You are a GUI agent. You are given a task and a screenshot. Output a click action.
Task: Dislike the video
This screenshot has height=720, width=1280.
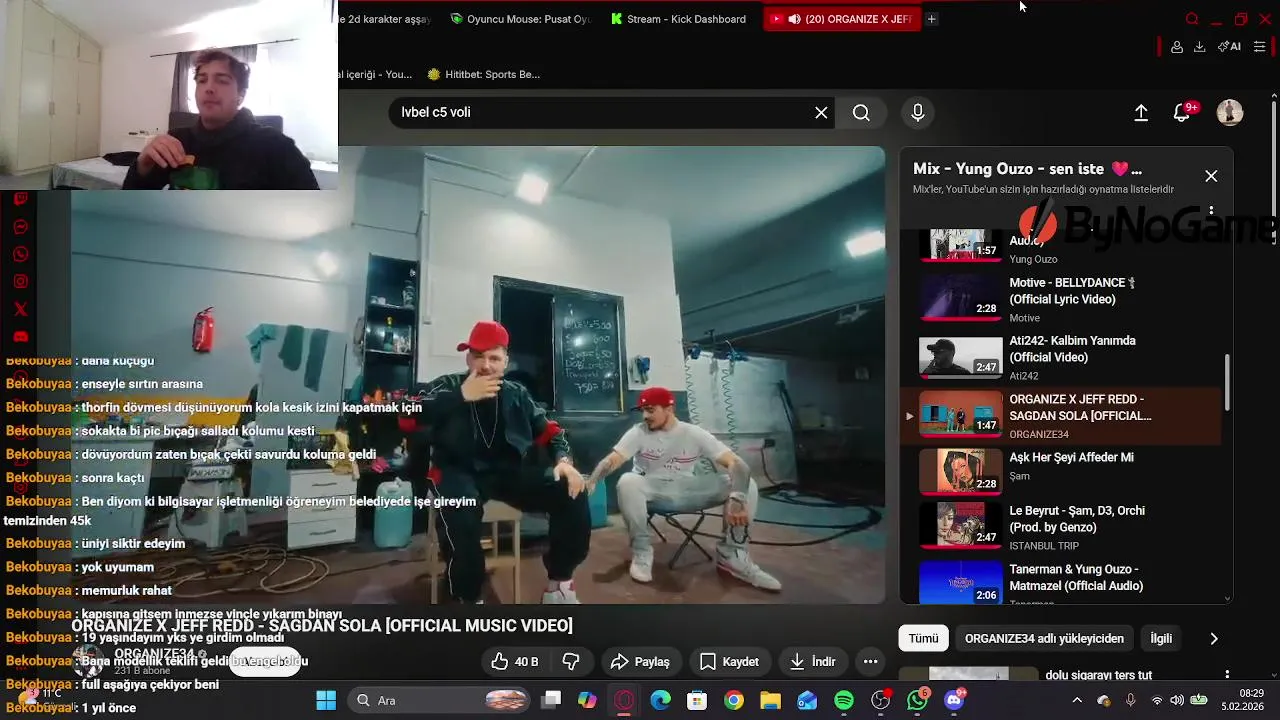(x=571, y=661)
